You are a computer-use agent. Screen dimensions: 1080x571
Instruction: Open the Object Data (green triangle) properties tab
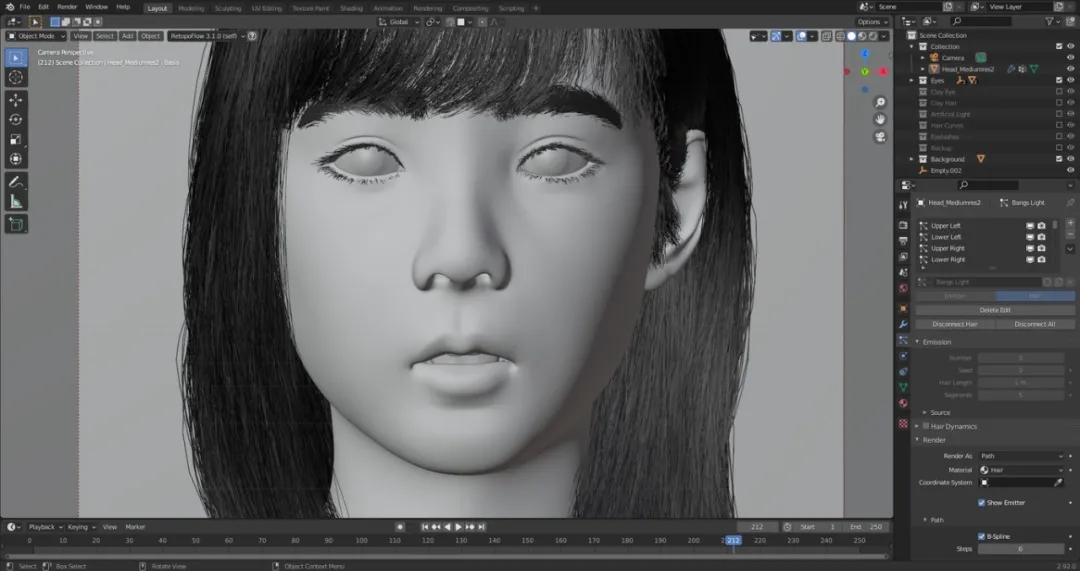[x=903, y=388]
